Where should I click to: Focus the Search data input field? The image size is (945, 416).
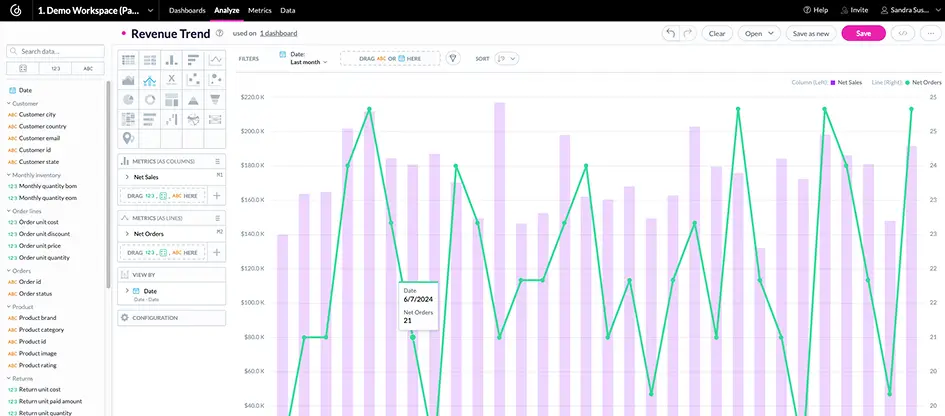pyautogui.click(x=55, y=51)
